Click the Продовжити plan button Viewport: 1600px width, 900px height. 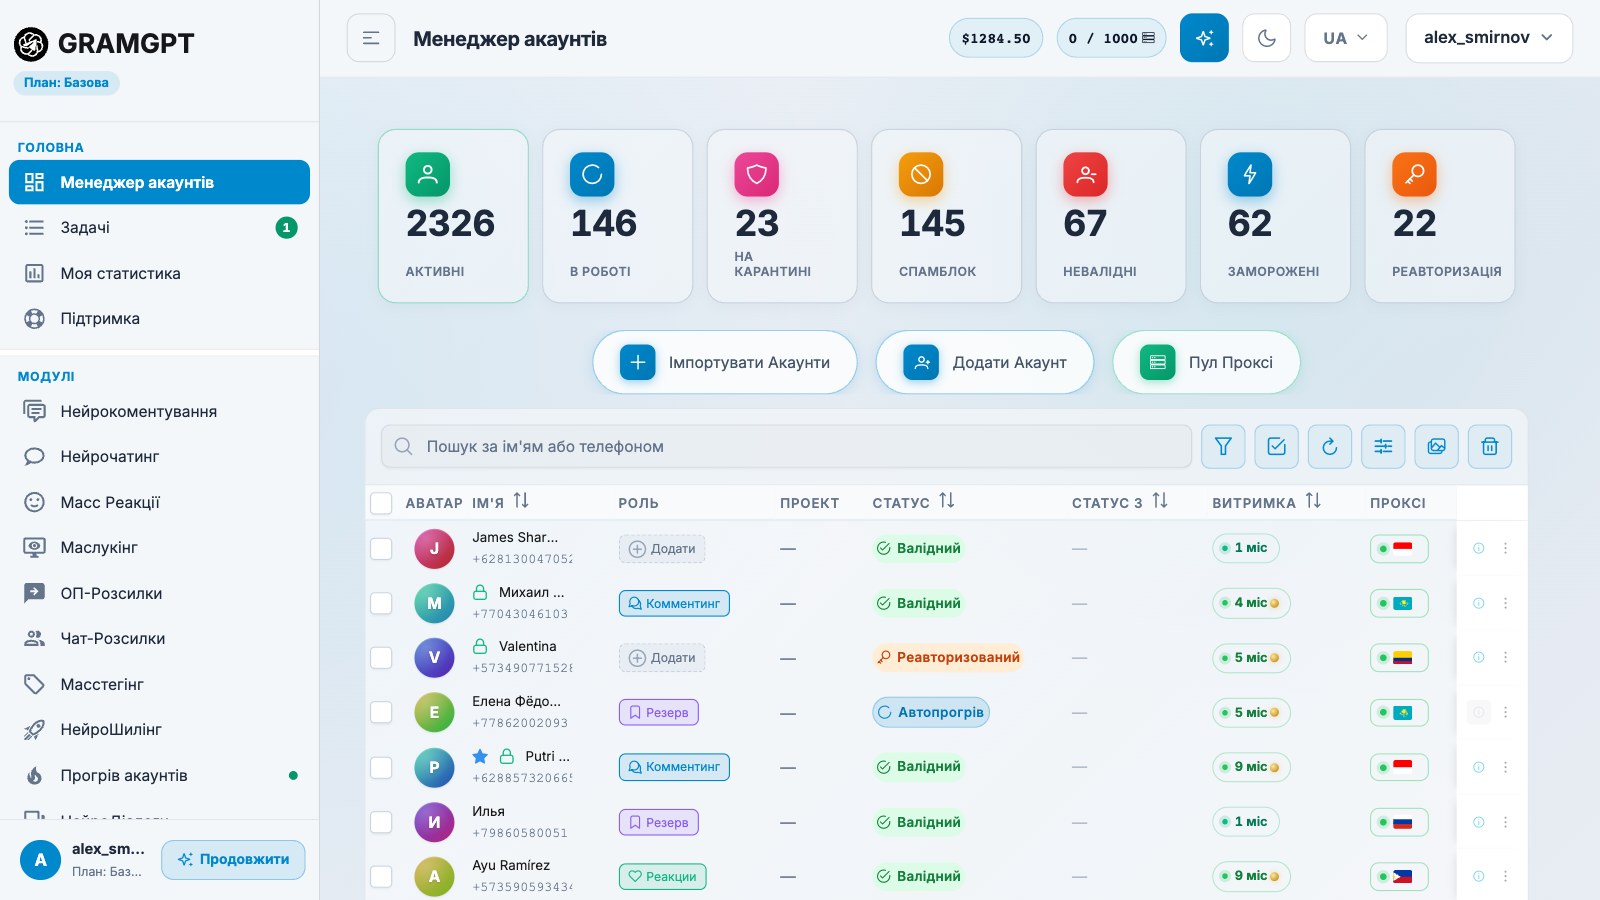233,859
